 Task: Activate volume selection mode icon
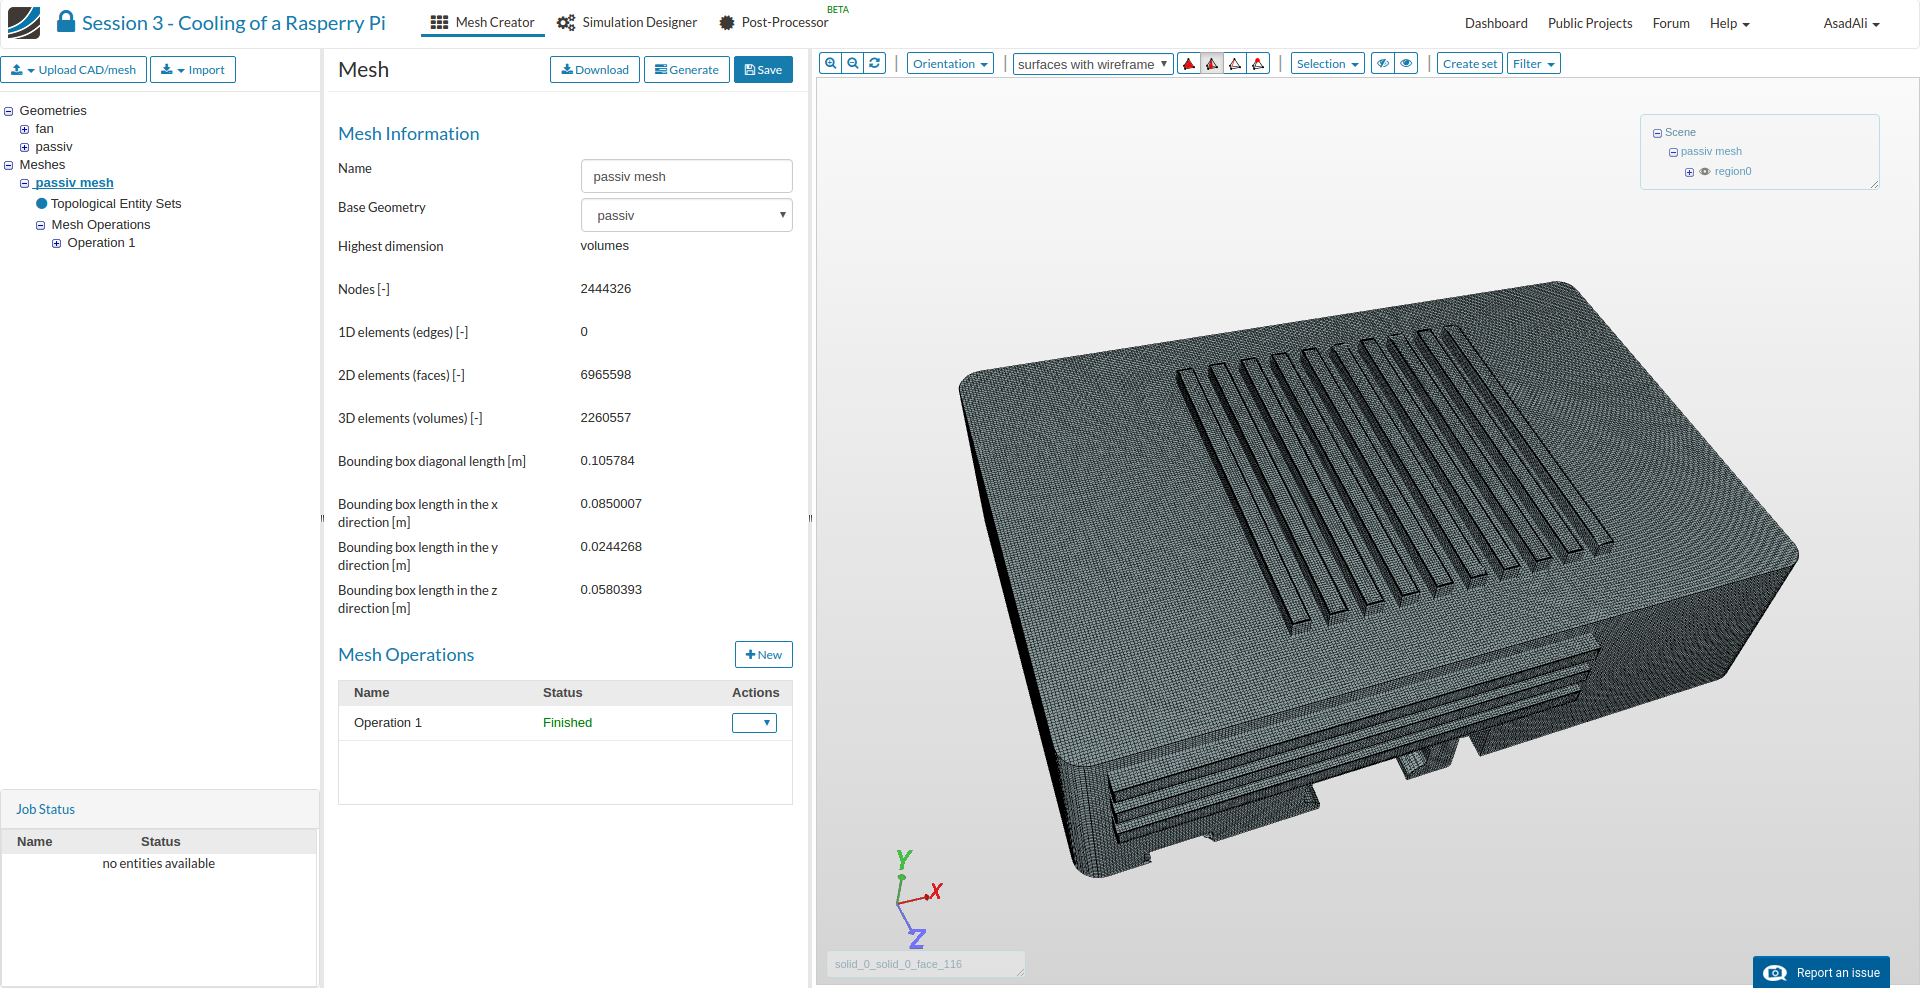[x=1189, y=64]
